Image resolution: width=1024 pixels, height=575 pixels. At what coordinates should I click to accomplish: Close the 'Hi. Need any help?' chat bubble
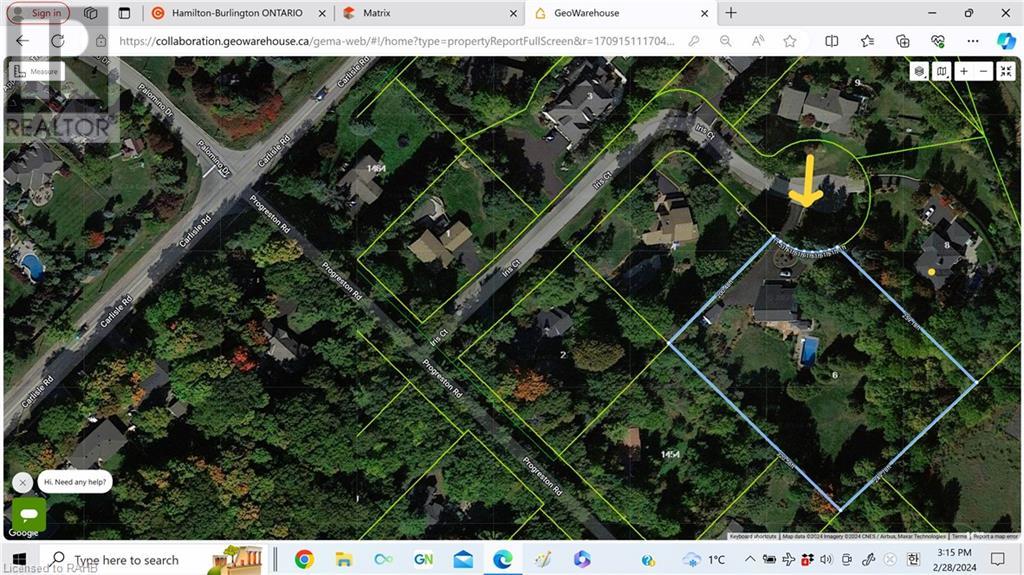[x=22, y=482]
